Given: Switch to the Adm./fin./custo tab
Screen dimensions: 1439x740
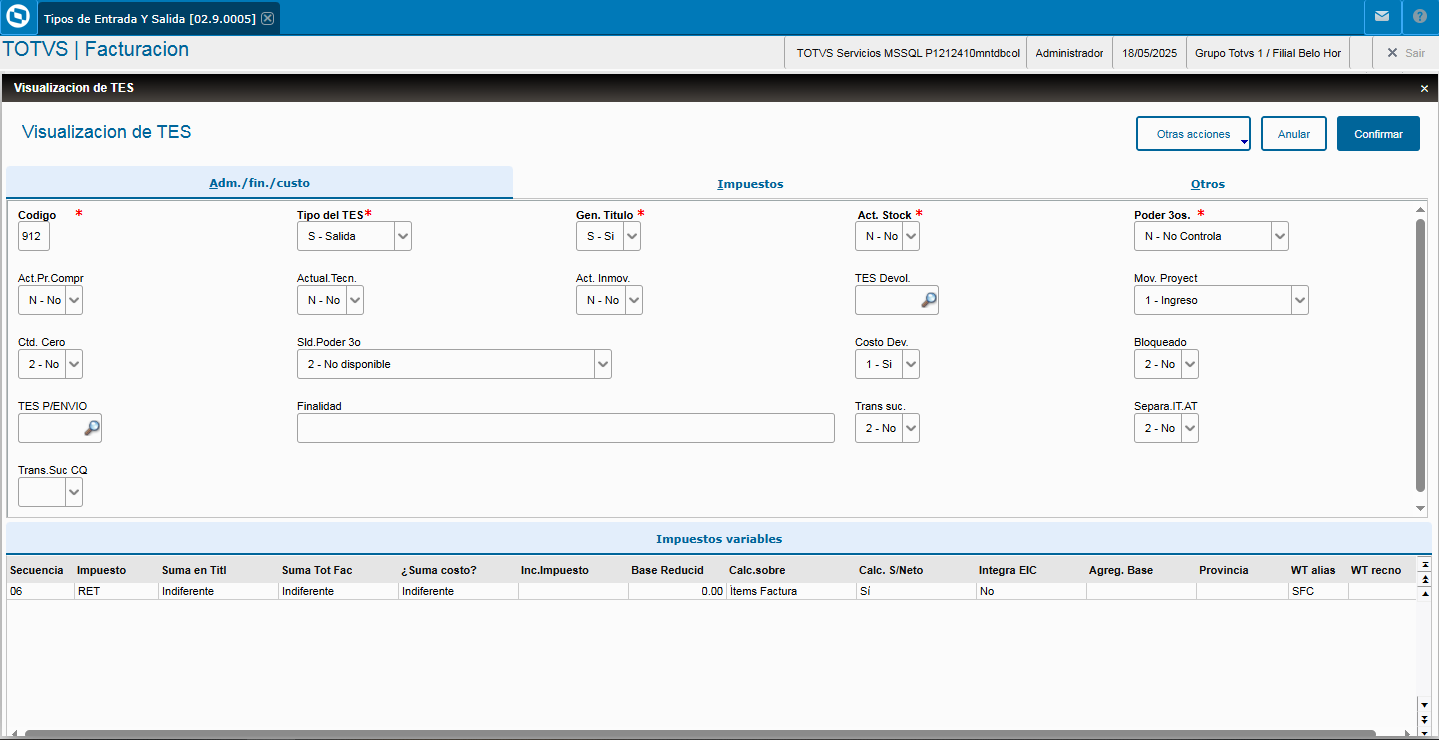Looking at the screenshot, I should point(260,183).
